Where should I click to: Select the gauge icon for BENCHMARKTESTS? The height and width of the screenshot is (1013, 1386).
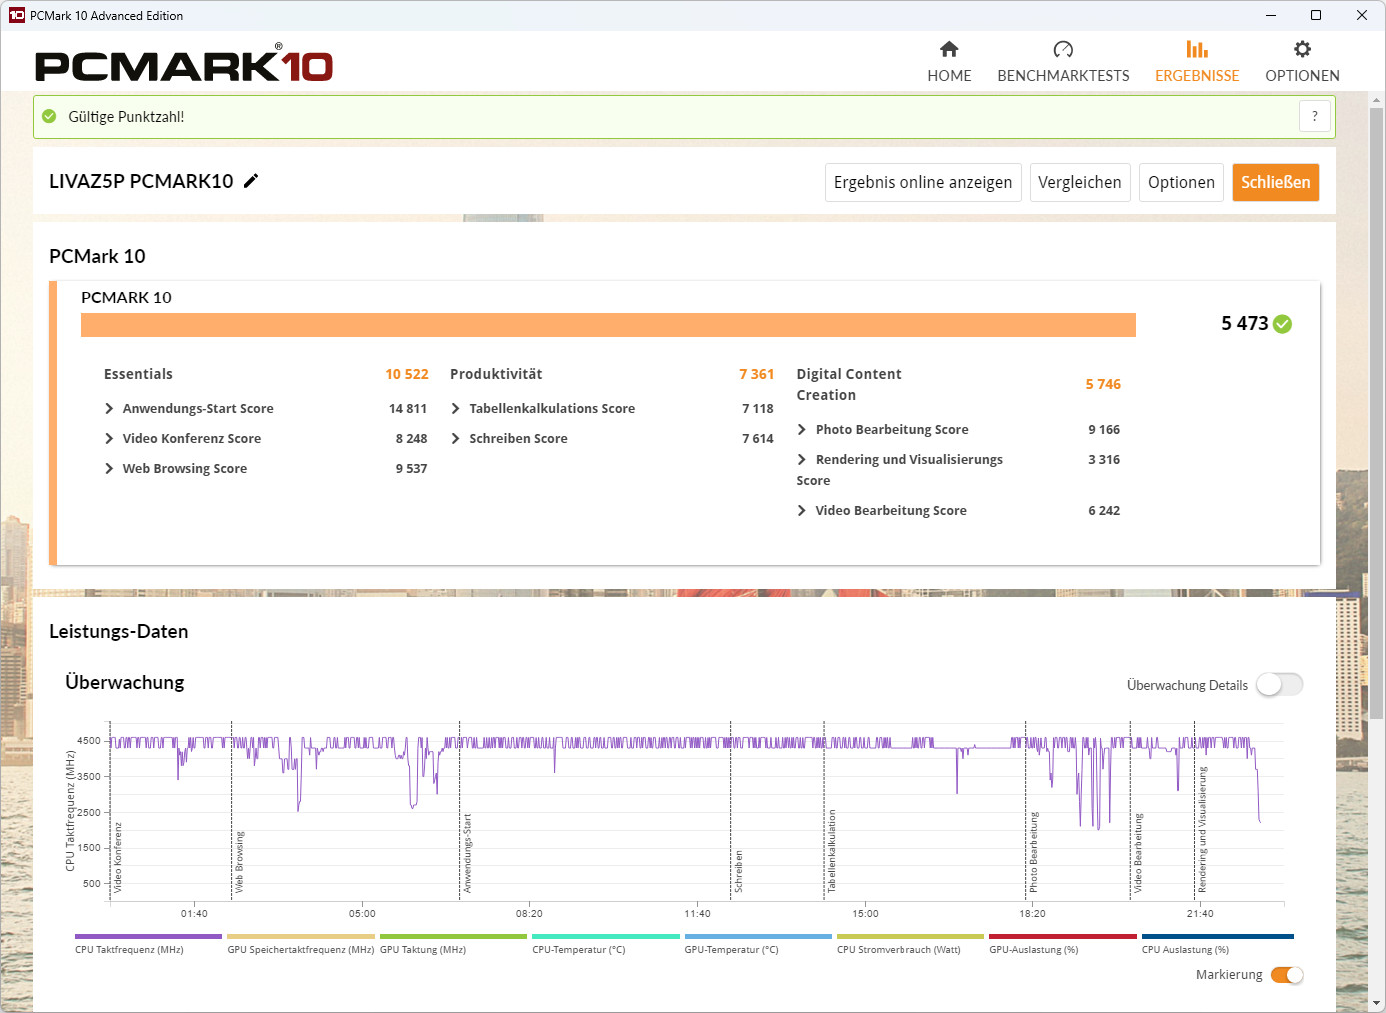(1063, 48)
